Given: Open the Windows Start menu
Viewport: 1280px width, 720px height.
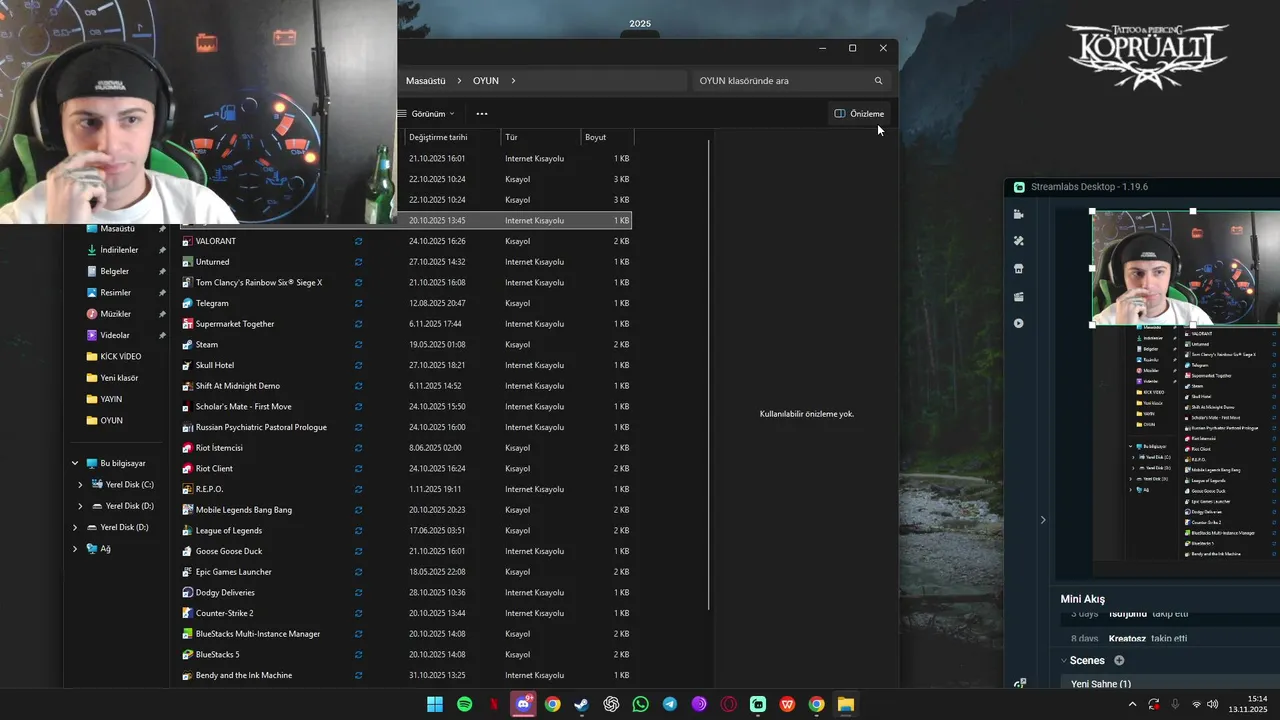Looking at the screenshot, I should point(435,704).
